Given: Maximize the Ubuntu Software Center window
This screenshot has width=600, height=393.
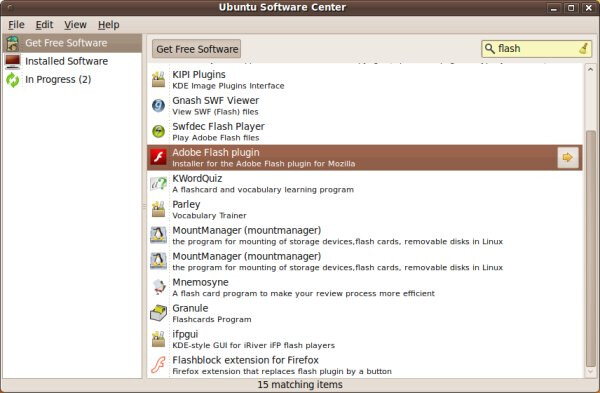Looking at the screenshot, I should pos(571,8).
